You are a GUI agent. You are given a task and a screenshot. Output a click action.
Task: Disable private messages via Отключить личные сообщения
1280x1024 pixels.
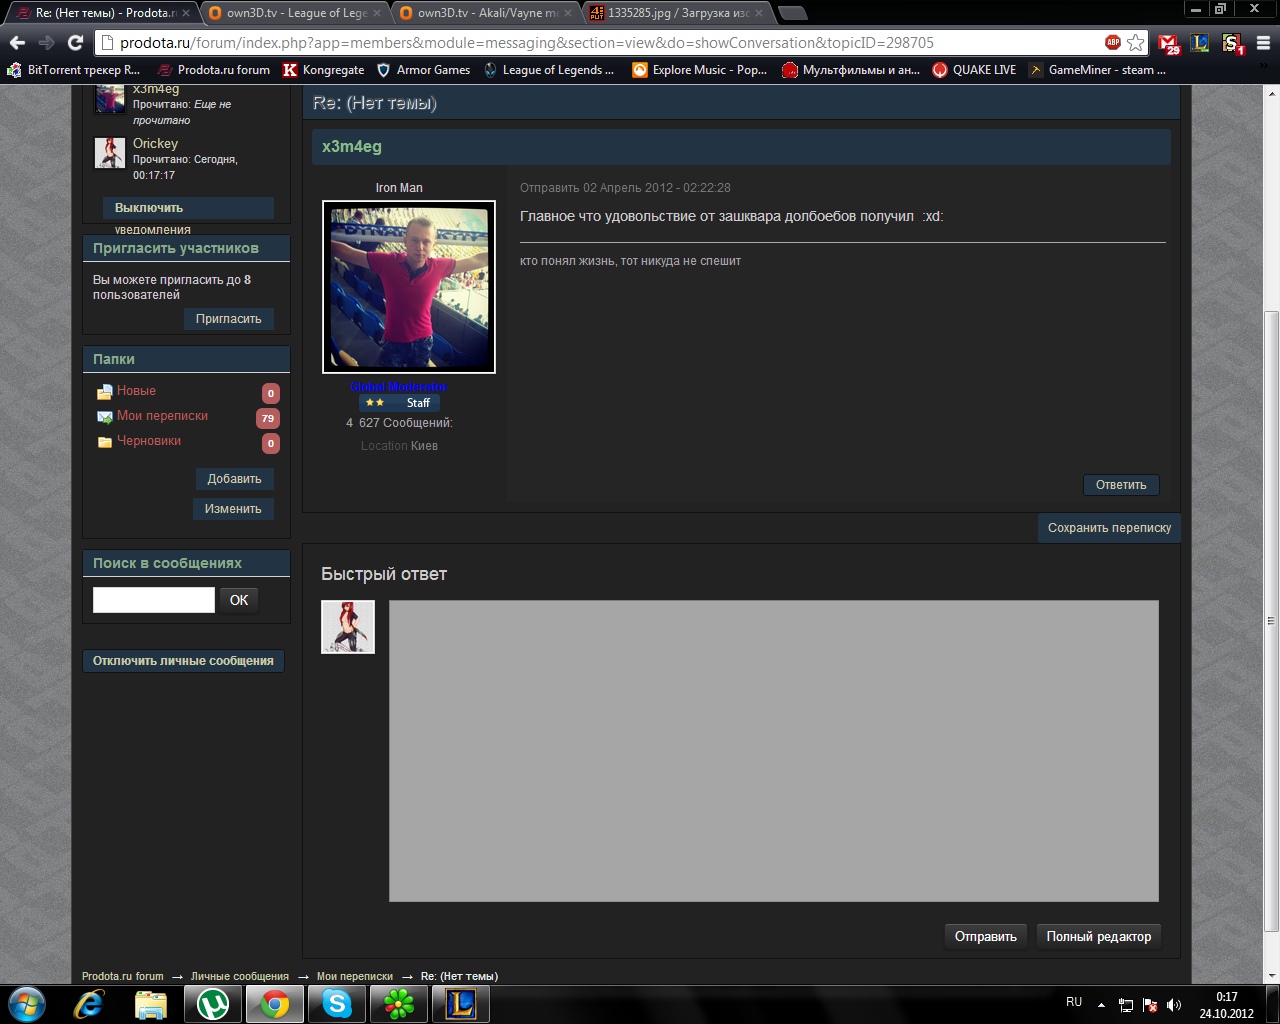[183, 661]
